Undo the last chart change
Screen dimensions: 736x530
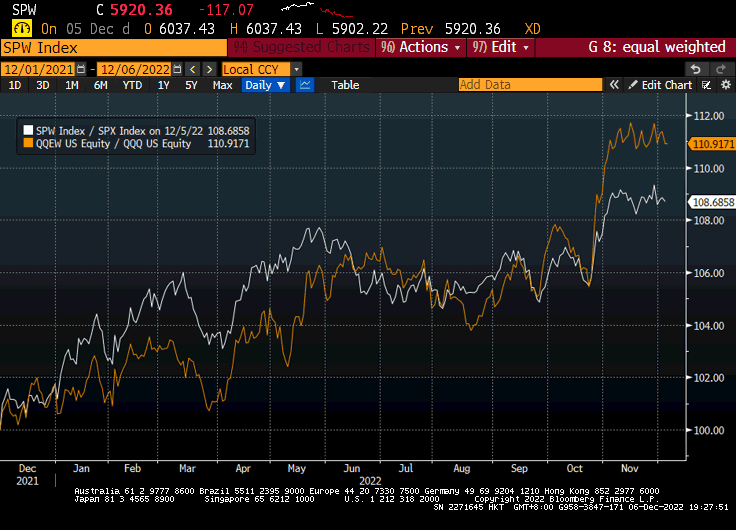[x=696, y=69]
